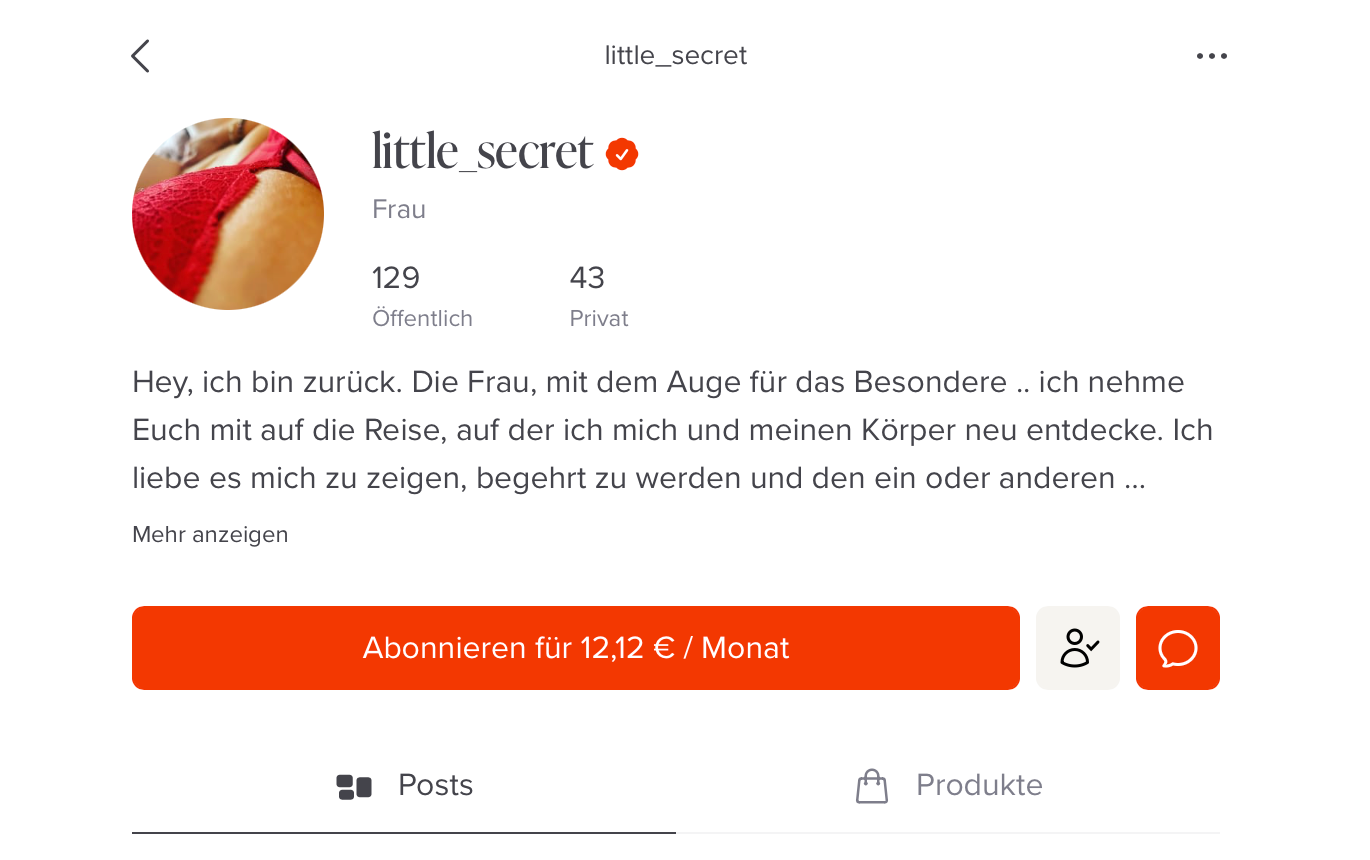1370x860 pixels.
Task: Click the Privat label
Action: [x=599, y=319]
